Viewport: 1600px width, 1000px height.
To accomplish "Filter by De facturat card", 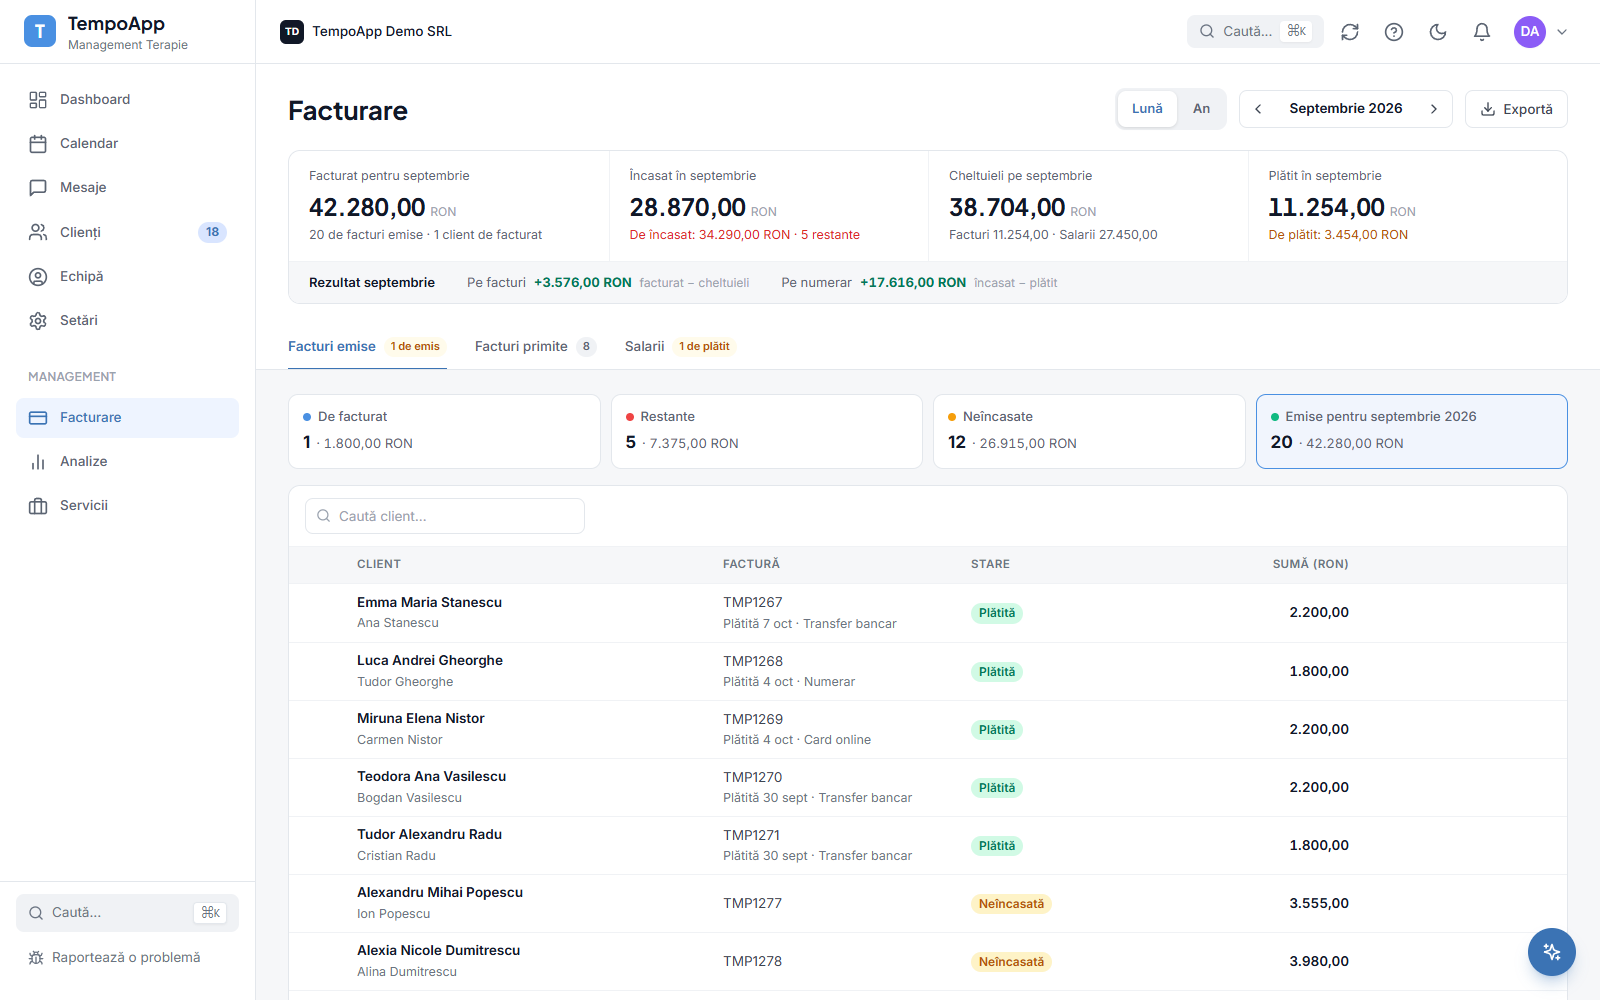I will (444, 431).
